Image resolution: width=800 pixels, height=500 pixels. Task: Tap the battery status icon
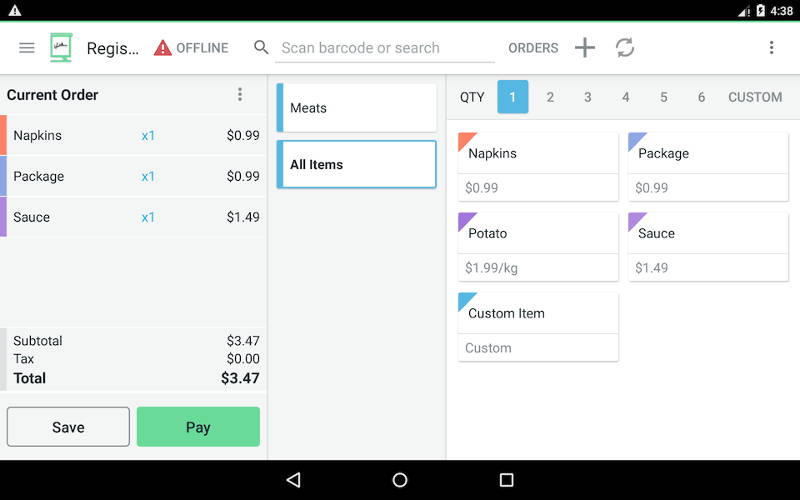click(761, 10)
